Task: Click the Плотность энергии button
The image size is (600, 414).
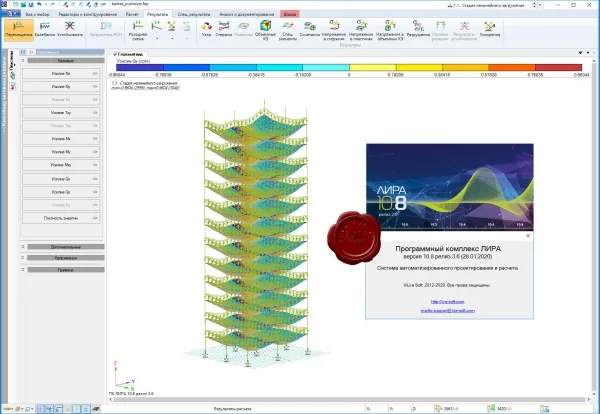Action: [x=61, y=218]
